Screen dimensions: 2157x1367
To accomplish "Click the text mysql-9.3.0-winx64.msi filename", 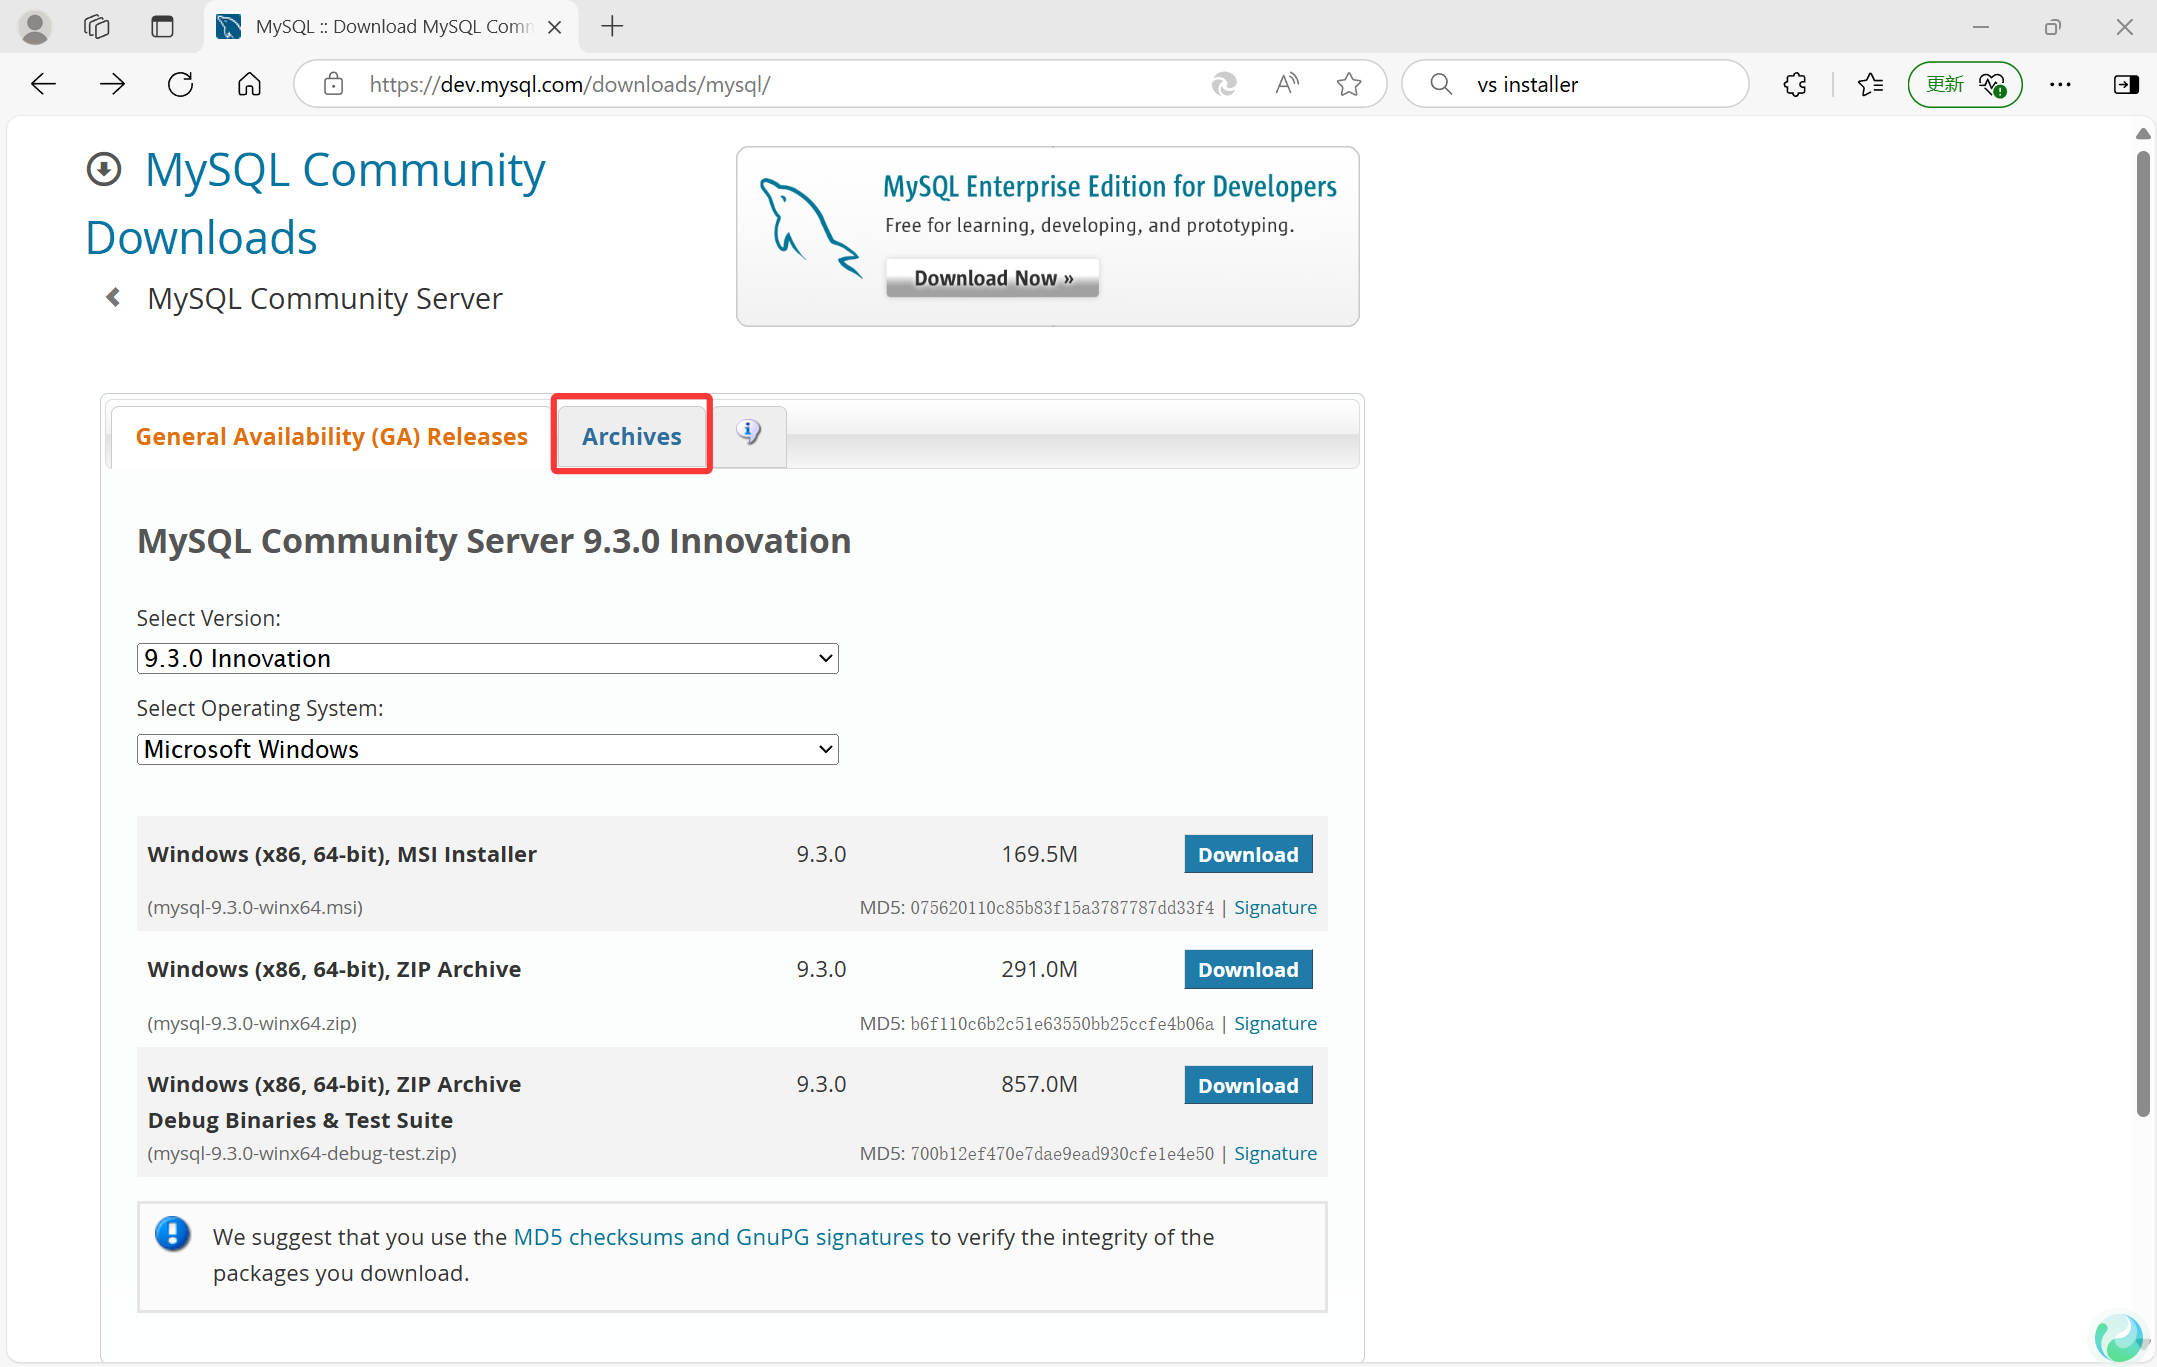I will click(x=255, y=907).
